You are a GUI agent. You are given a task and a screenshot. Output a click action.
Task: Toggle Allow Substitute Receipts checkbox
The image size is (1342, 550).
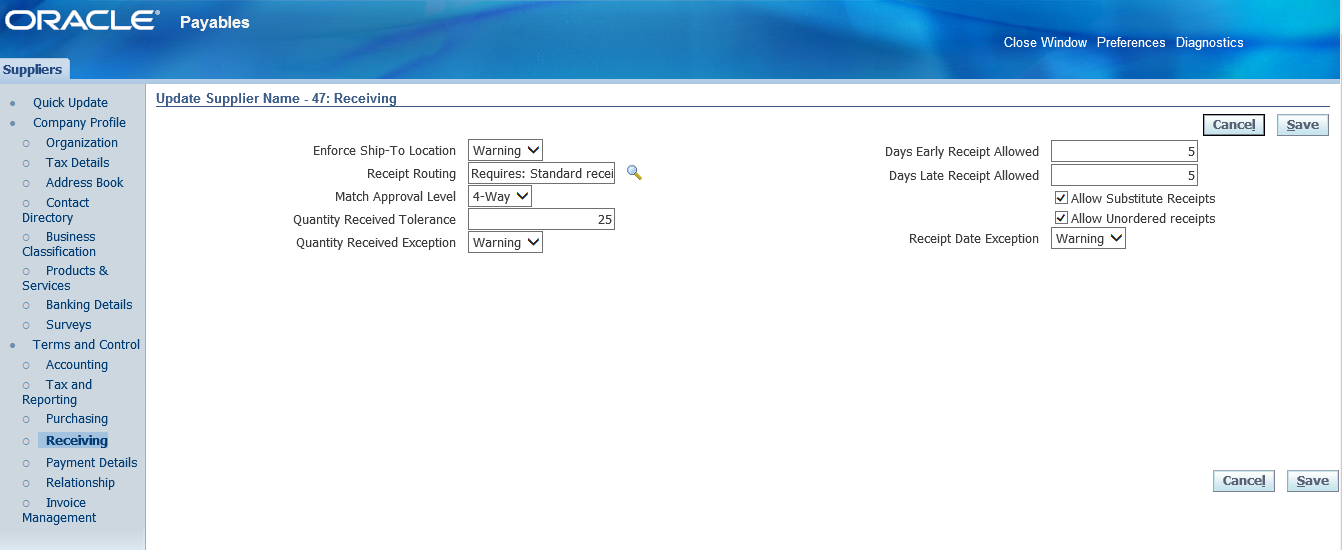(1062, 198)
